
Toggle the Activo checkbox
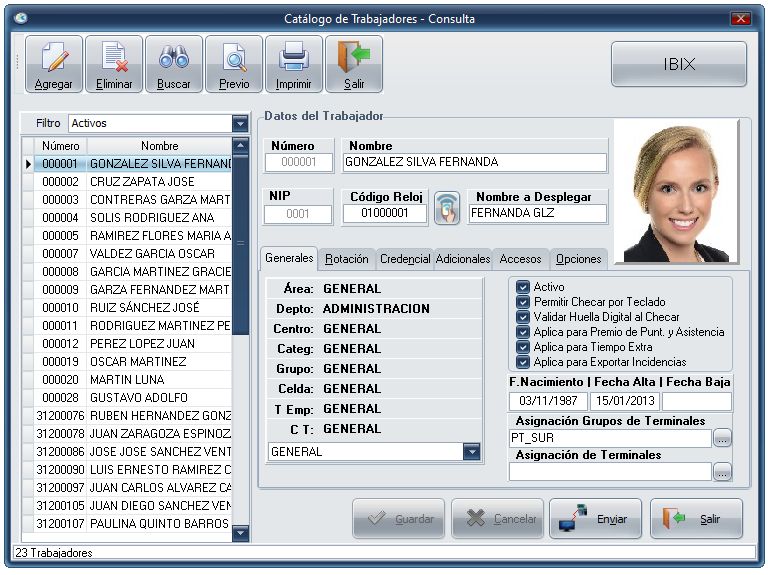523,287
